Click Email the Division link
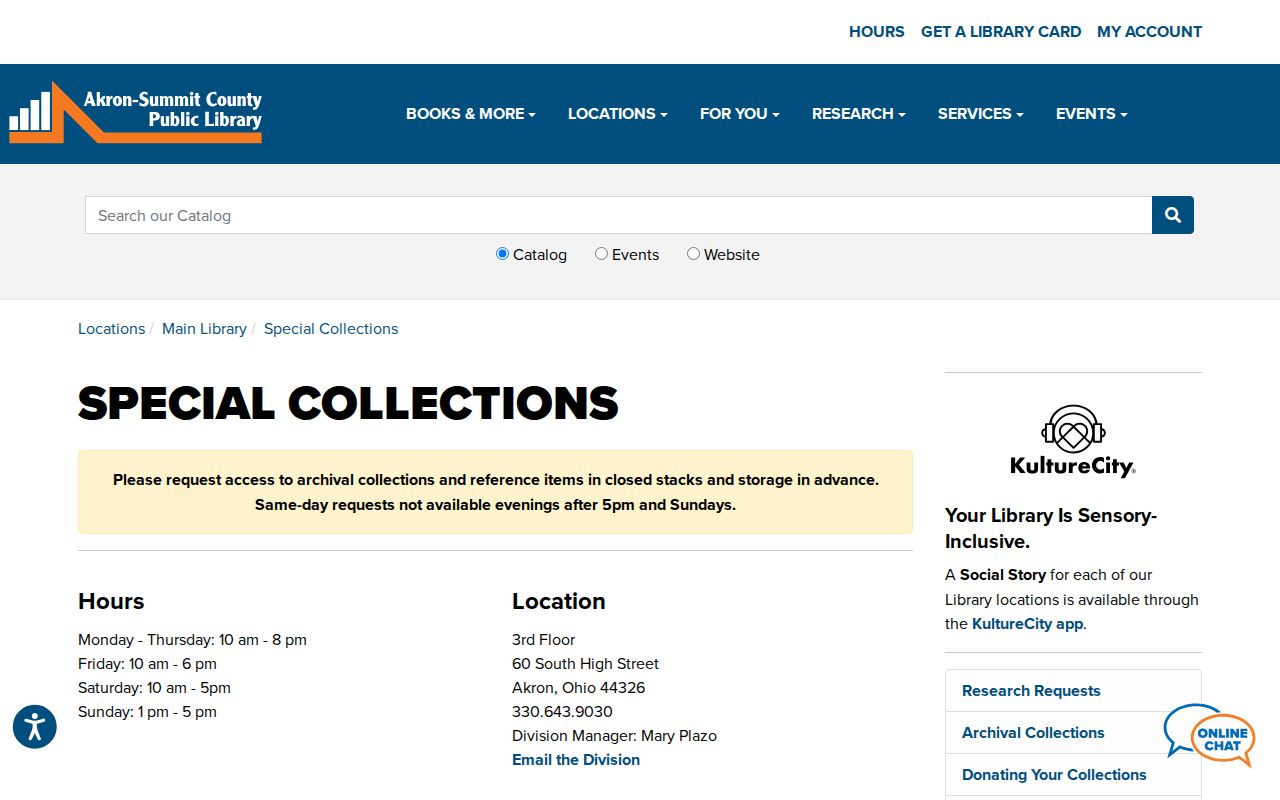 (576, 760)
